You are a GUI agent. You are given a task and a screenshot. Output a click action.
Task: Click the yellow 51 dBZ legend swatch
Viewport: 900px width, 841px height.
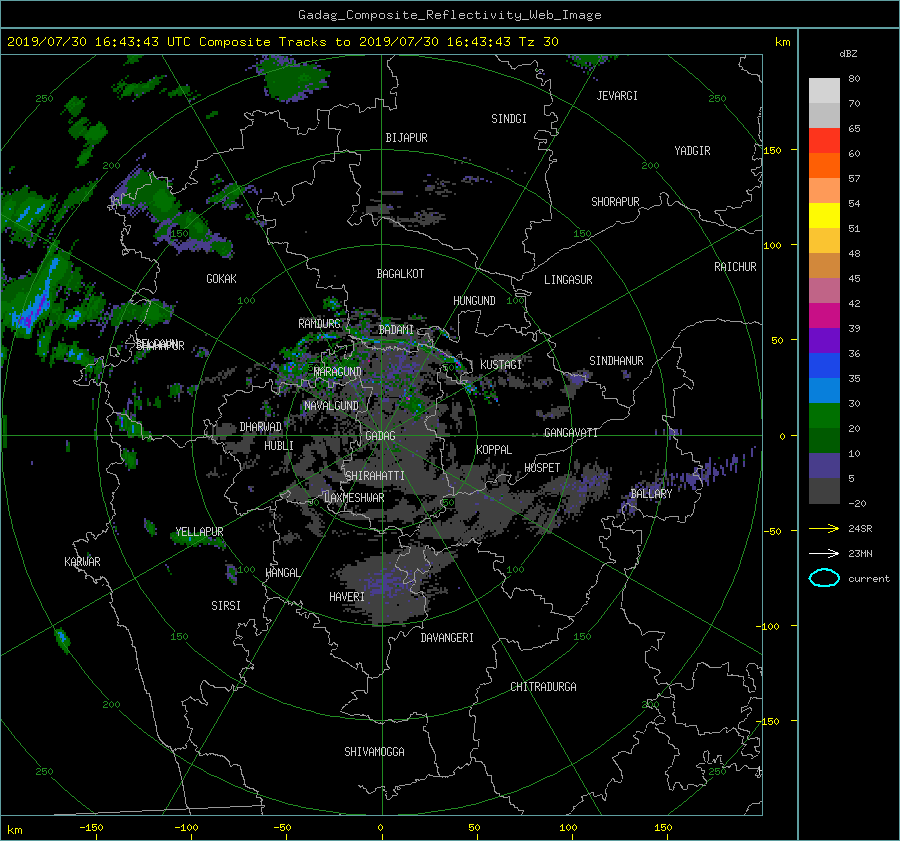824,215
